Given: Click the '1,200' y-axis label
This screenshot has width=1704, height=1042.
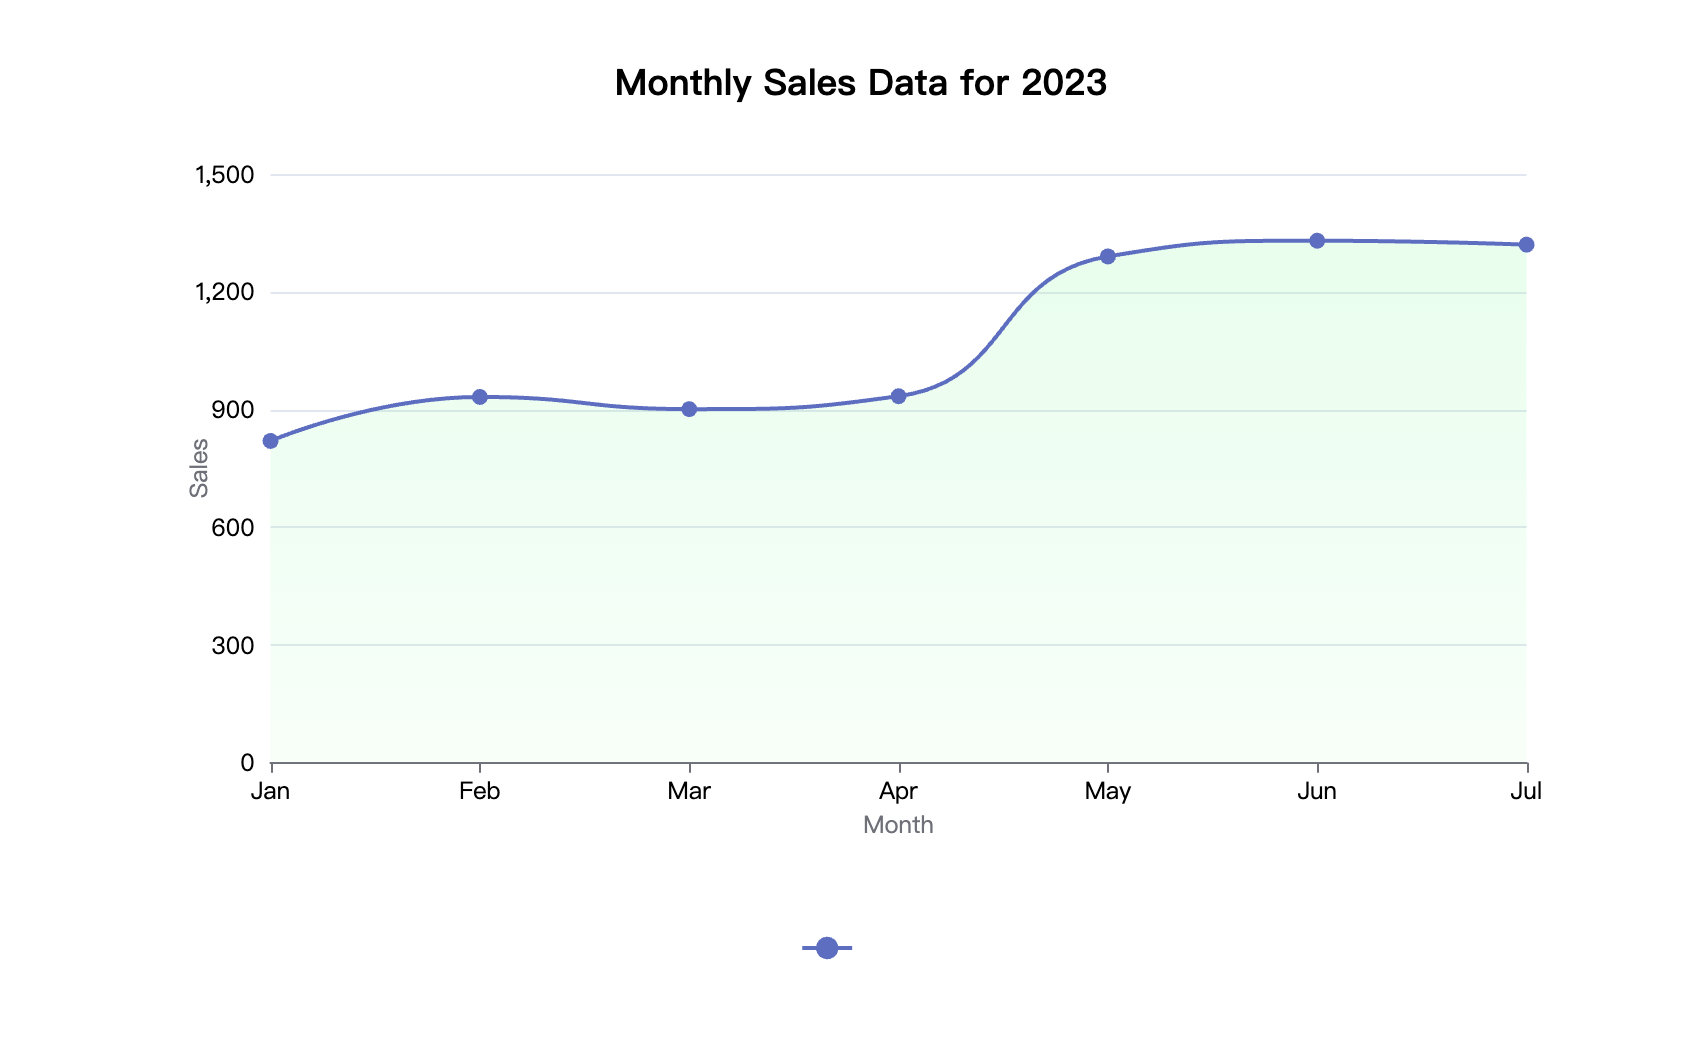Looking at the screenshot, I should tap(225, 293).
